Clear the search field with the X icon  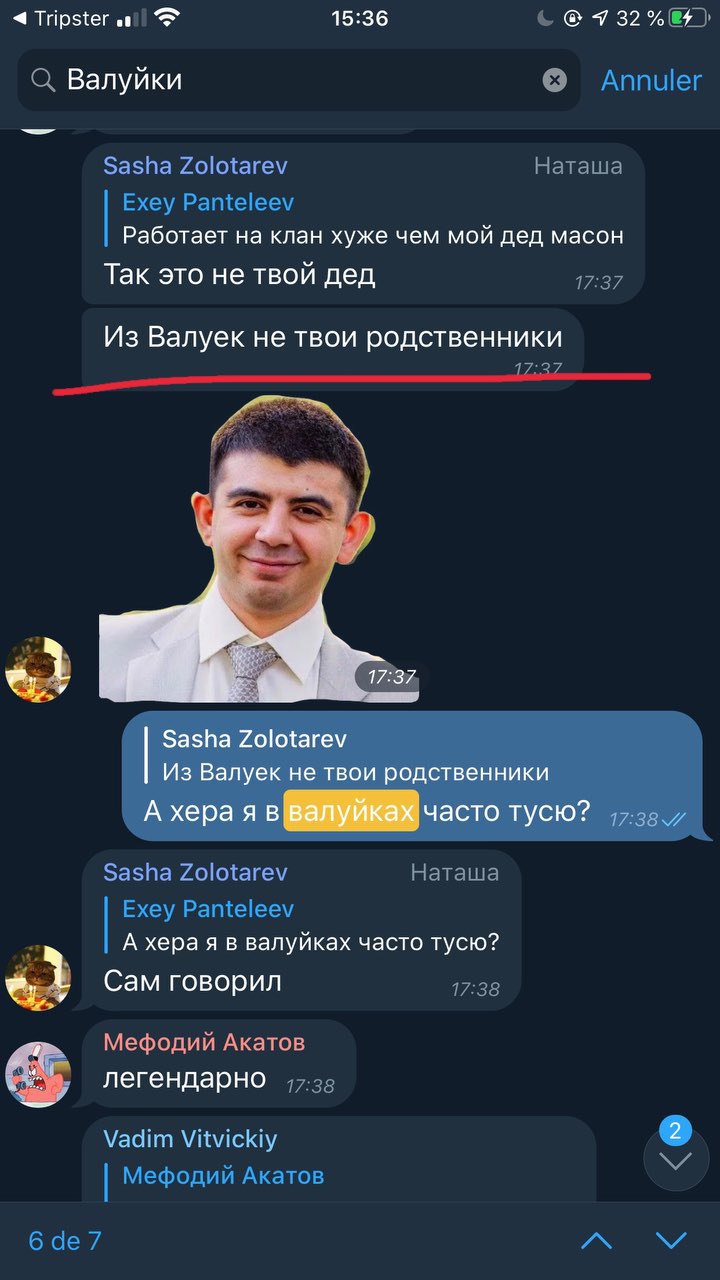click(x=555, y=80)
